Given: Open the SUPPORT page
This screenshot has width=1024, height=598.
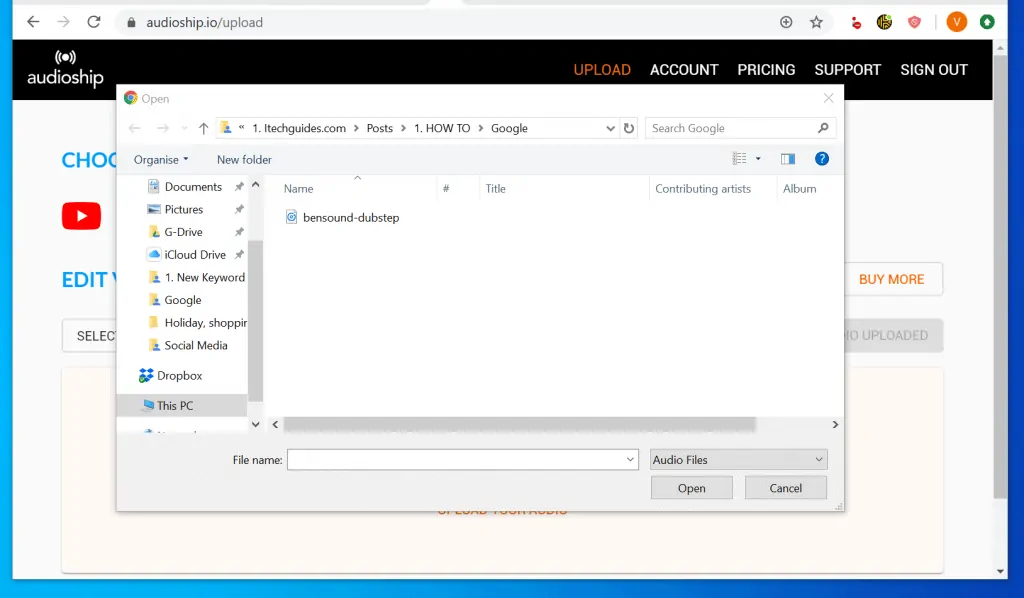Looking at the screenshot, I should 848,70.
